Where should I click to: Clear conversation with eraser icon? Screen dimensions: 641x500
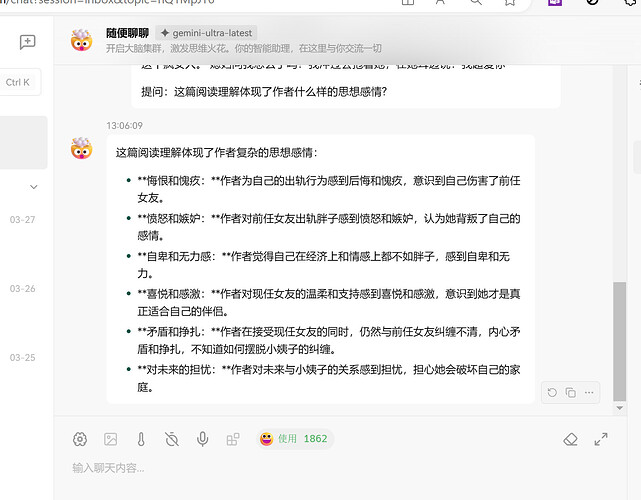pos(570,439)
